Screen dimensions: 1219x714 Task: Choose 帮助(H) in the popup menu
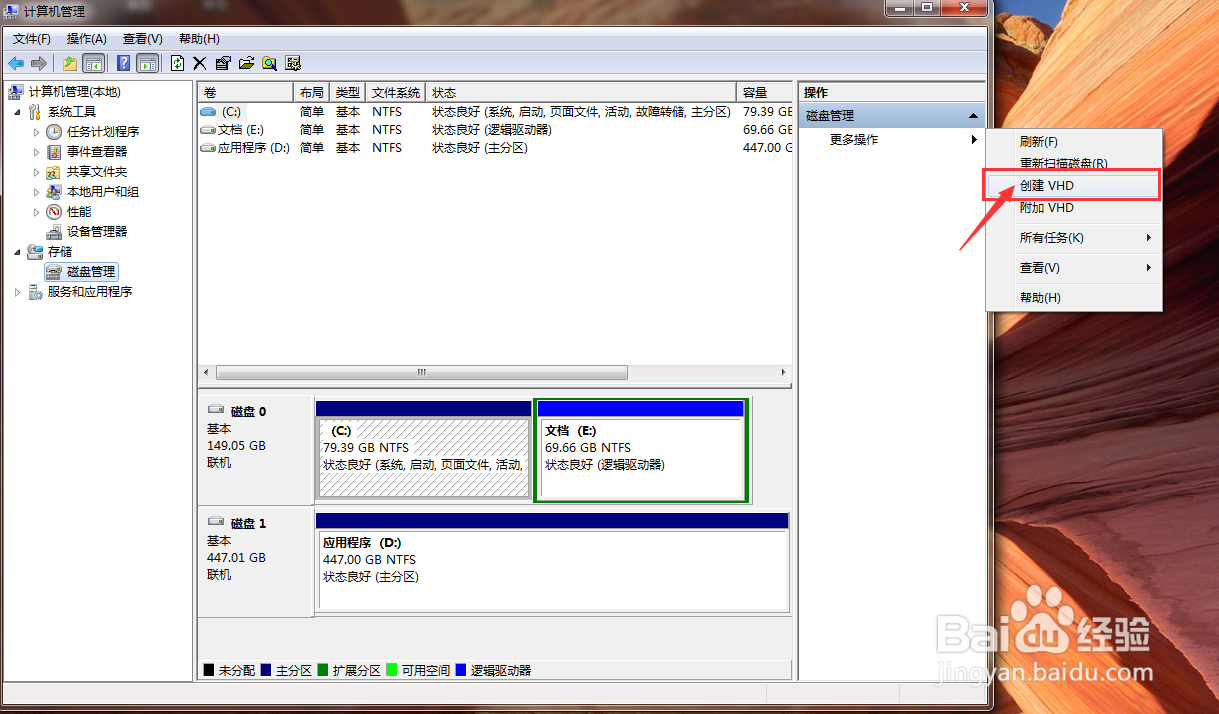(1074, 298)
